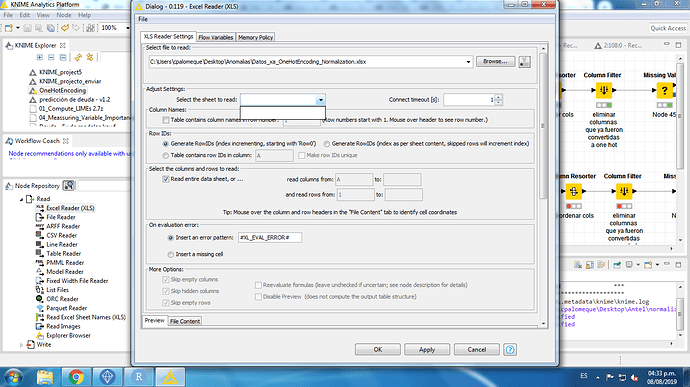The width and height of the screenshot is (690, 387).
Task: Open the KNIME View menu
Action: coord(43,15)
